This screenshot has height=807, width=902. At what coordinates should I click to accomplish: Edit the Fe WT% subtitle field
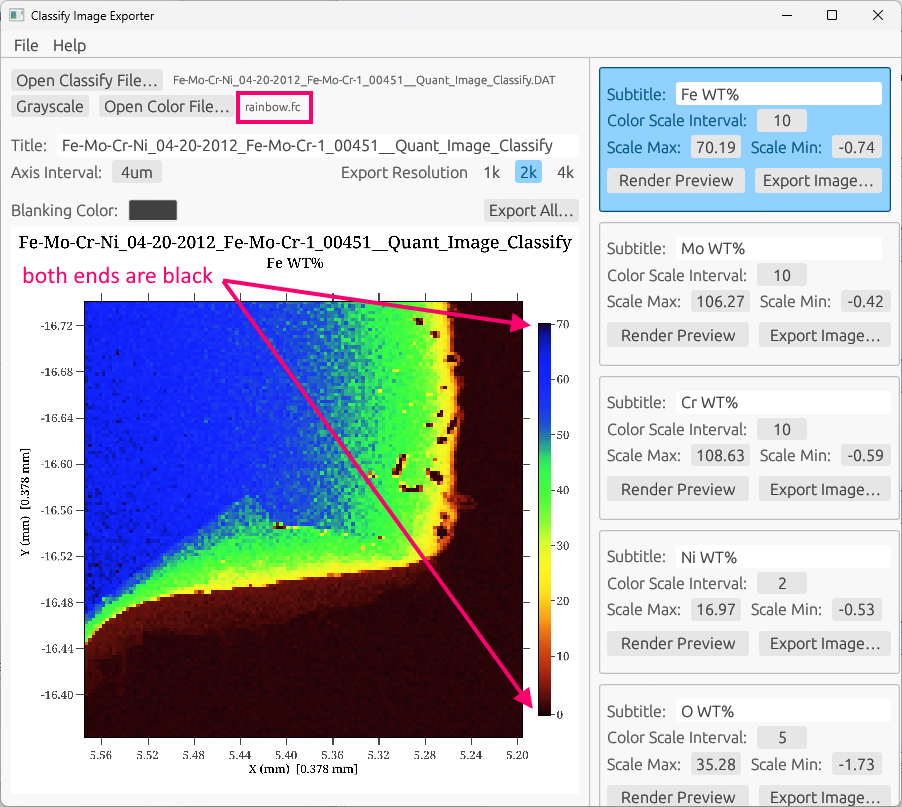click(x=778, y=94)
